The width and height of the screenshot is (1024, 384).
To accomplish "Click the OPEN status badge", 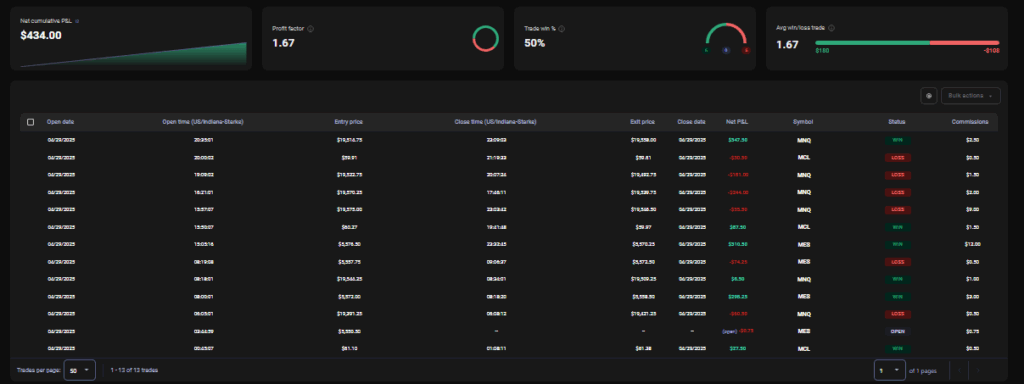I will coord(897,331).
